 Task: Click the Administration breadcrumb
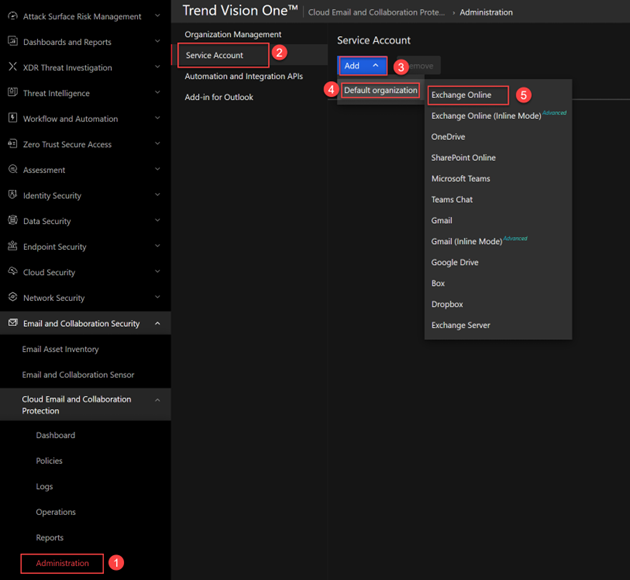pyautogui.click(x=486, y=12)
